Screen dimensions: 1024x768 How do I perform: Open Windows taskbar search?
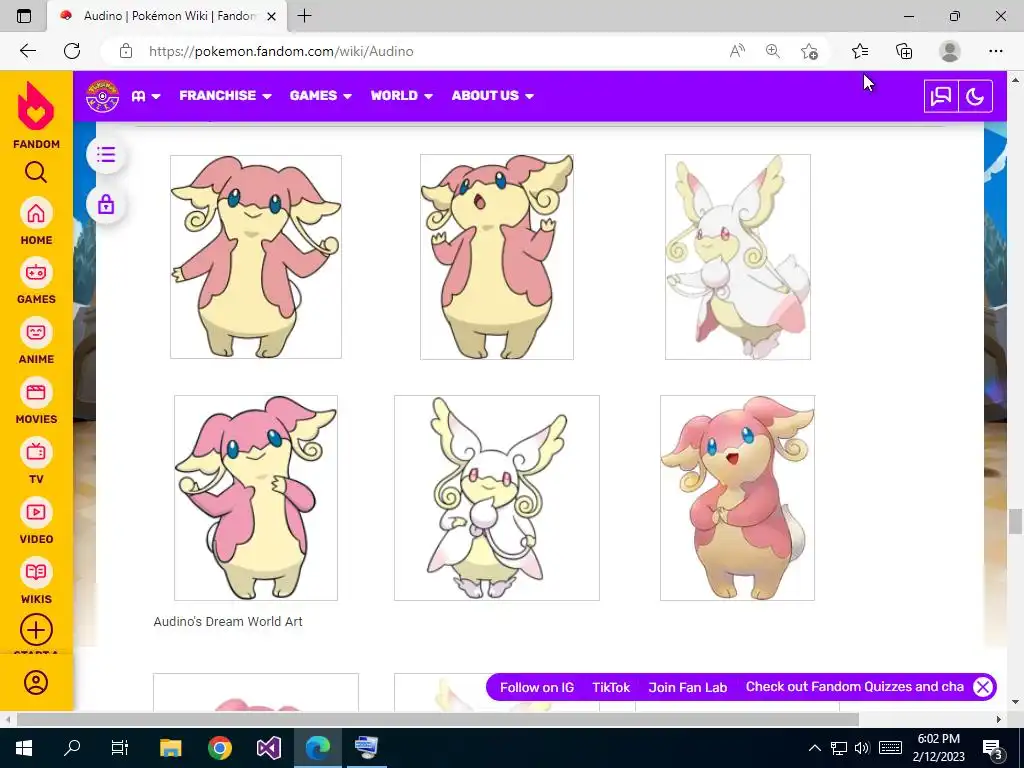point(72,747)
